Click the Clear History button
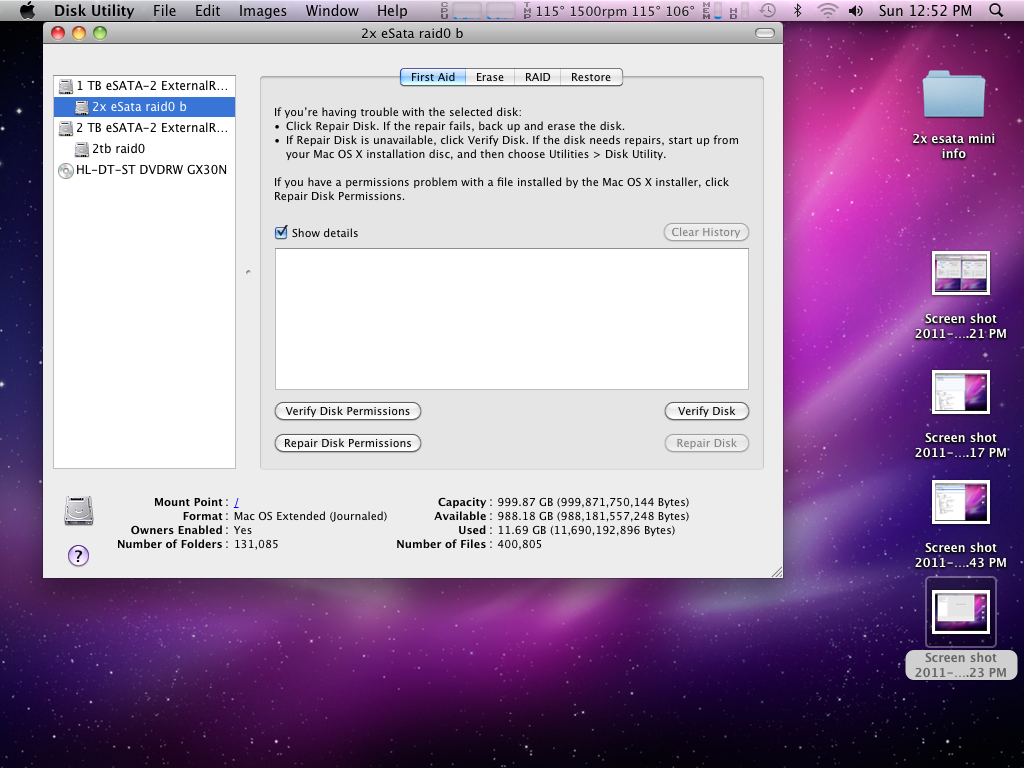 pos(706,232)
